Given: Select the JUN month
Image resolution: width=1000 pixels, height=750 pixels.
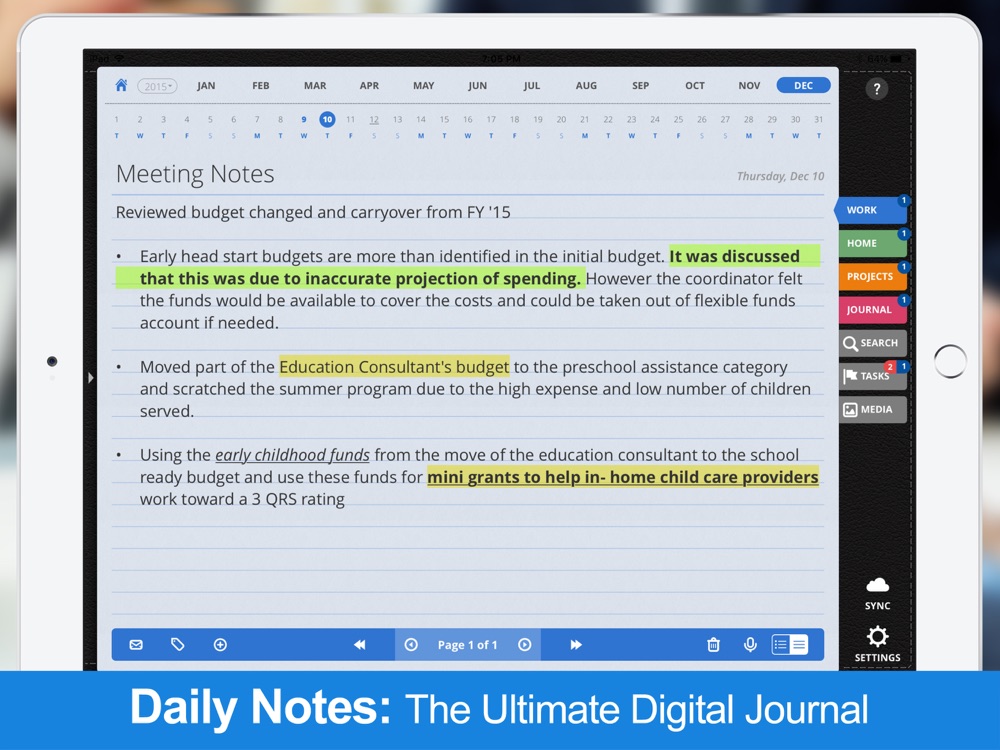Looking at the screenshot, I should pyautogui.click(x=478, y=85).
